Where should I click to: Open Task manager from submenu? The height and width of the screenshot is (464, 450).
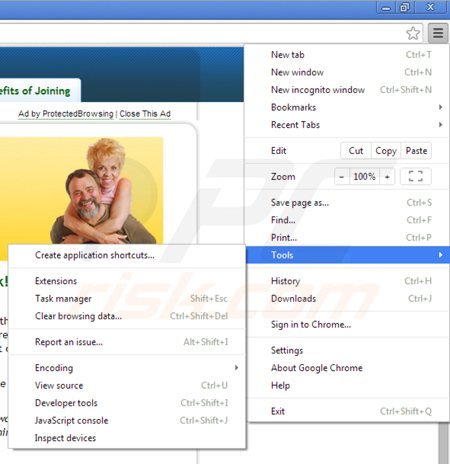(x=127, y=298)
